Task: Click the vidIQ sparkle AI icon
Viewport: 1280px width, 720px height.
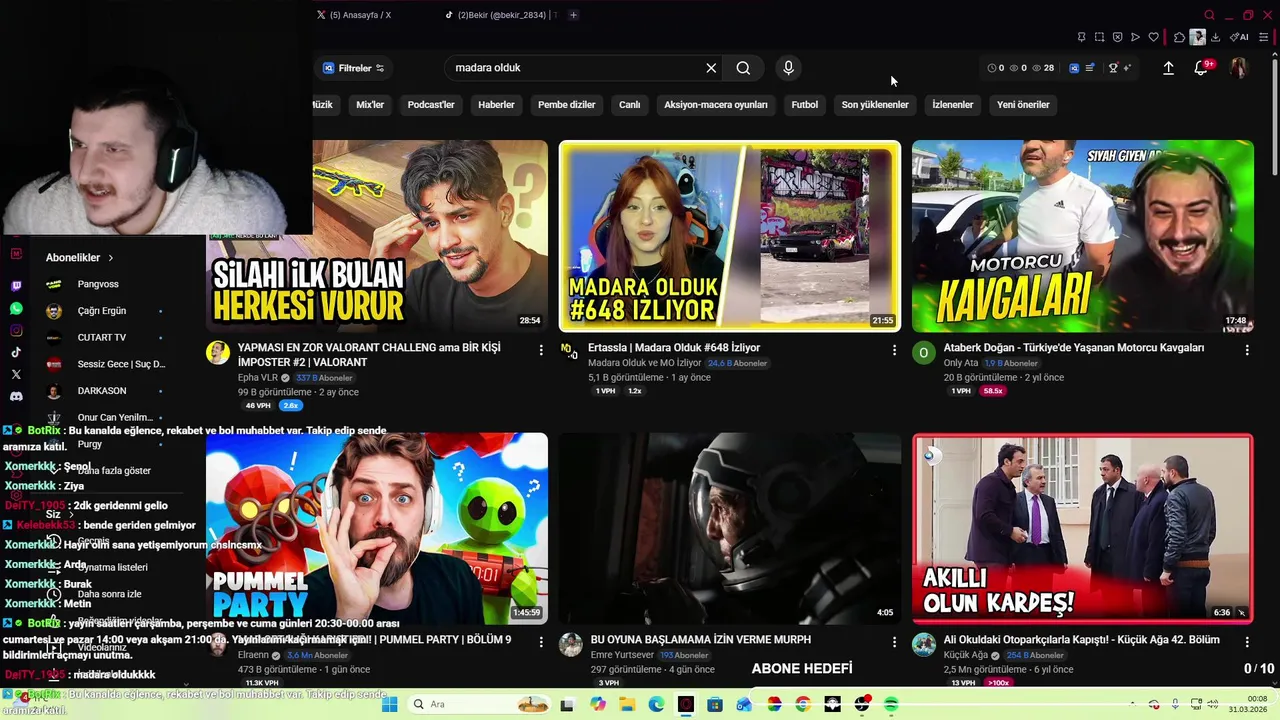Action: 1127,68
